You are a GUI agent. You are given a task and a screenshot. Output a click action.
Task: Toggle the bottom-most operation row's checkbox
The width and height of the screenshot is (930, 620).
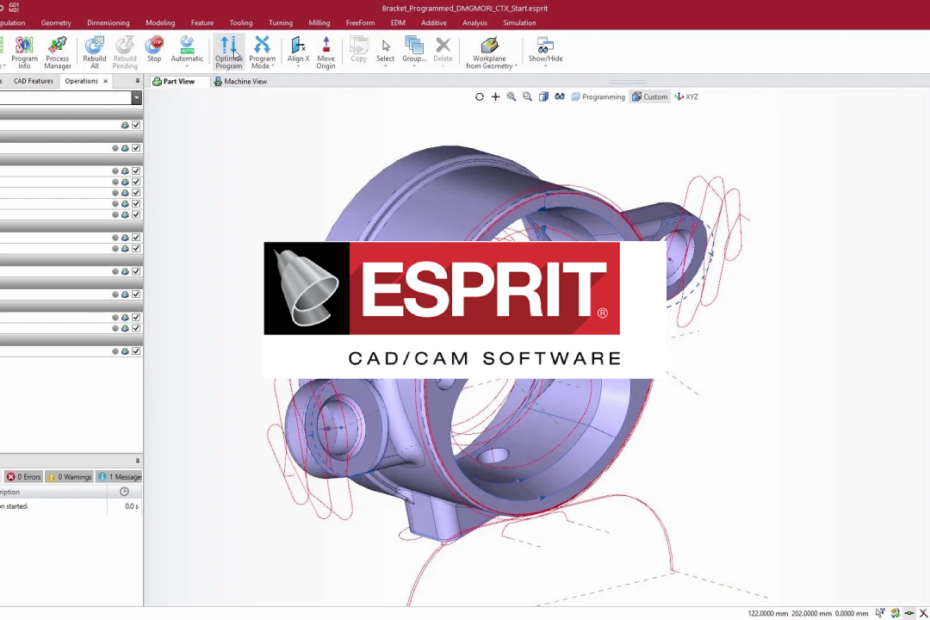[136, 351]
